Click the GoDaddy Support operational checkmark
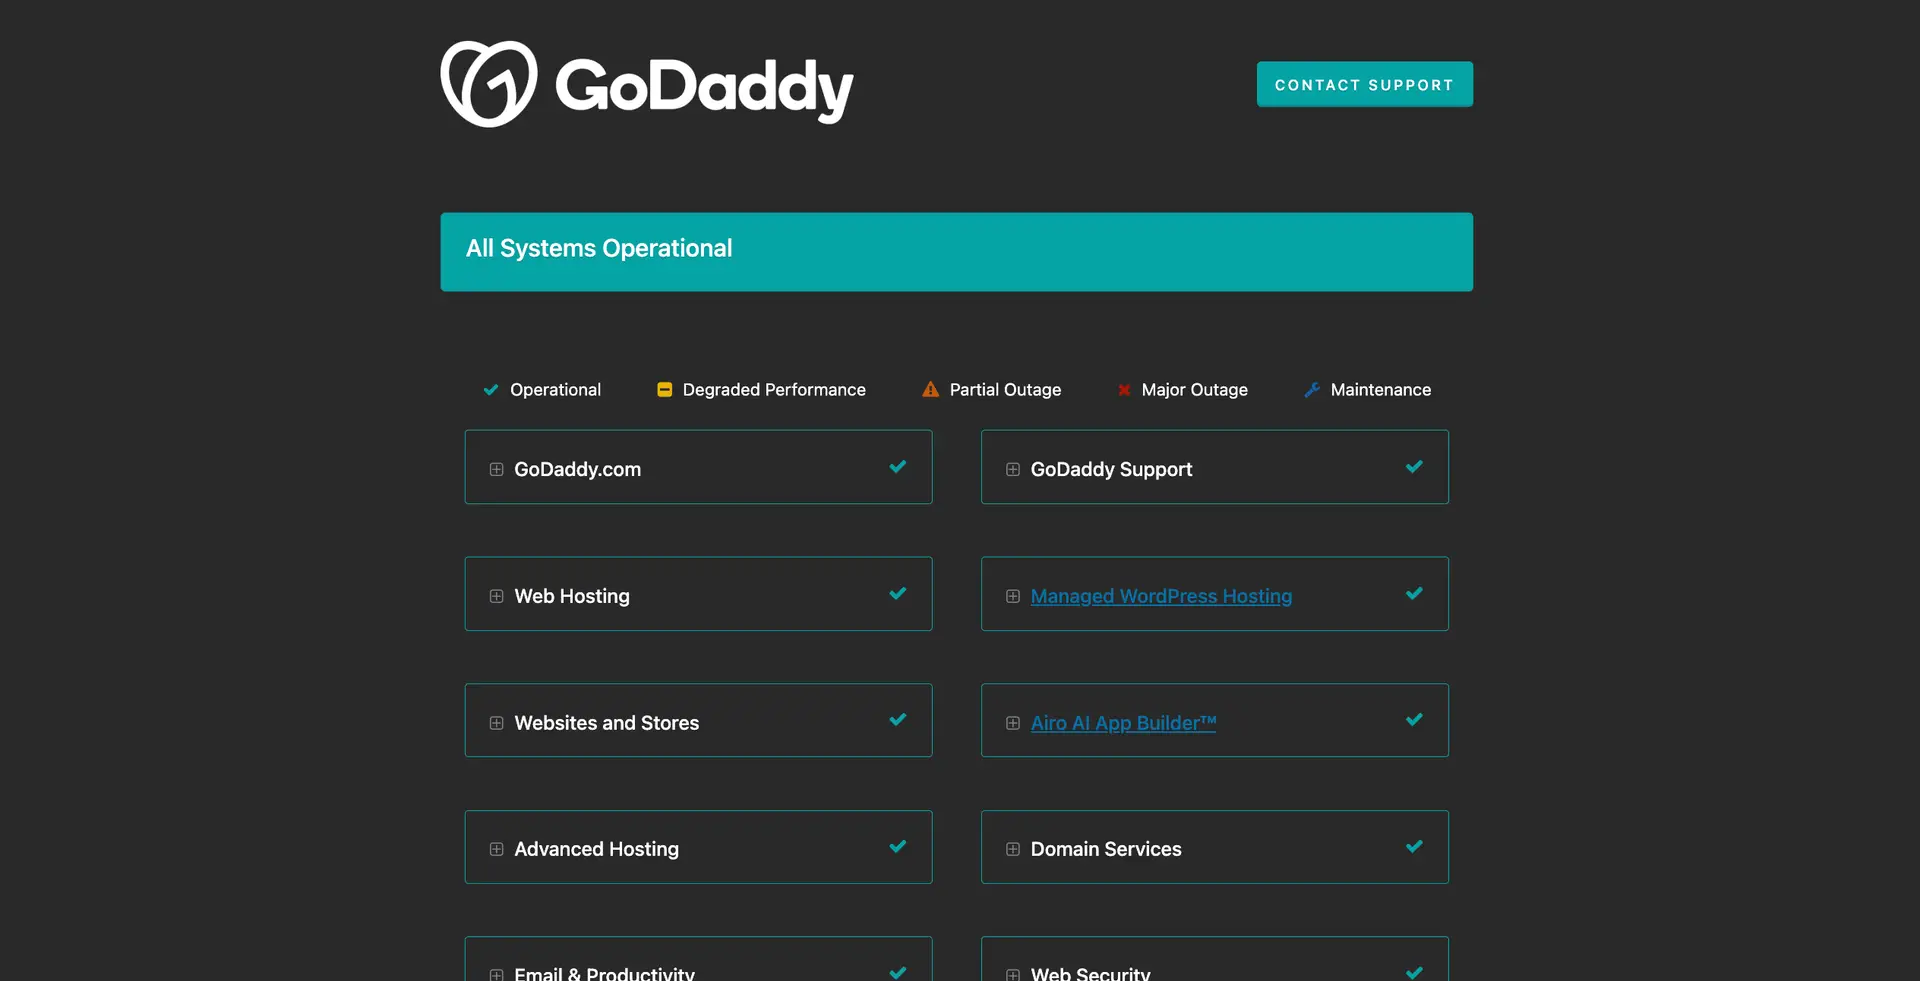 [1414, 466]
